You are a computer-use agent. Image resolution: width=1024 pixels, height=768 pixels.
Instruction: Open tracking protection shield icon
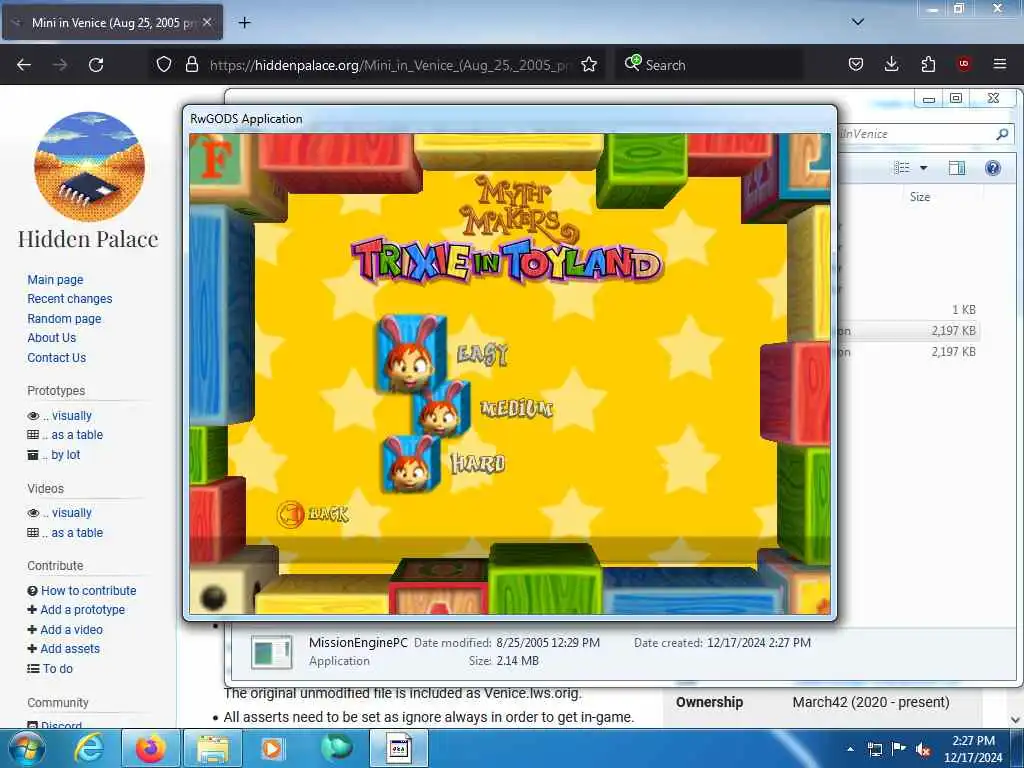point(164,65)
